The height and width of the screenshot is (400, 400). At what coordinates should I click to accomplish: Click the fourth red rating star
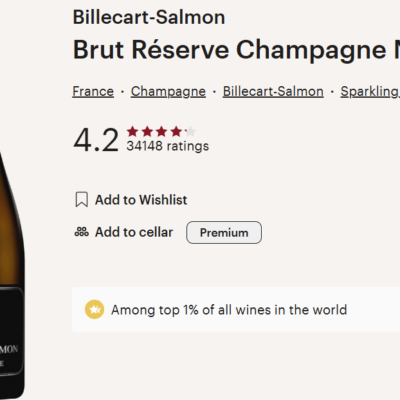click(x=176, y=132)
